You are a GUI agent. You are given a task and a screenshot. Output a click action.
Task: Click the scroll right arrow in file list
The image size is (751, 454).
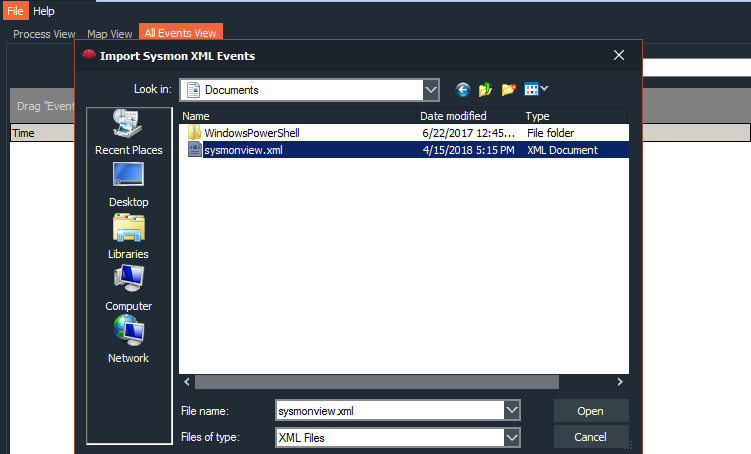620,382
